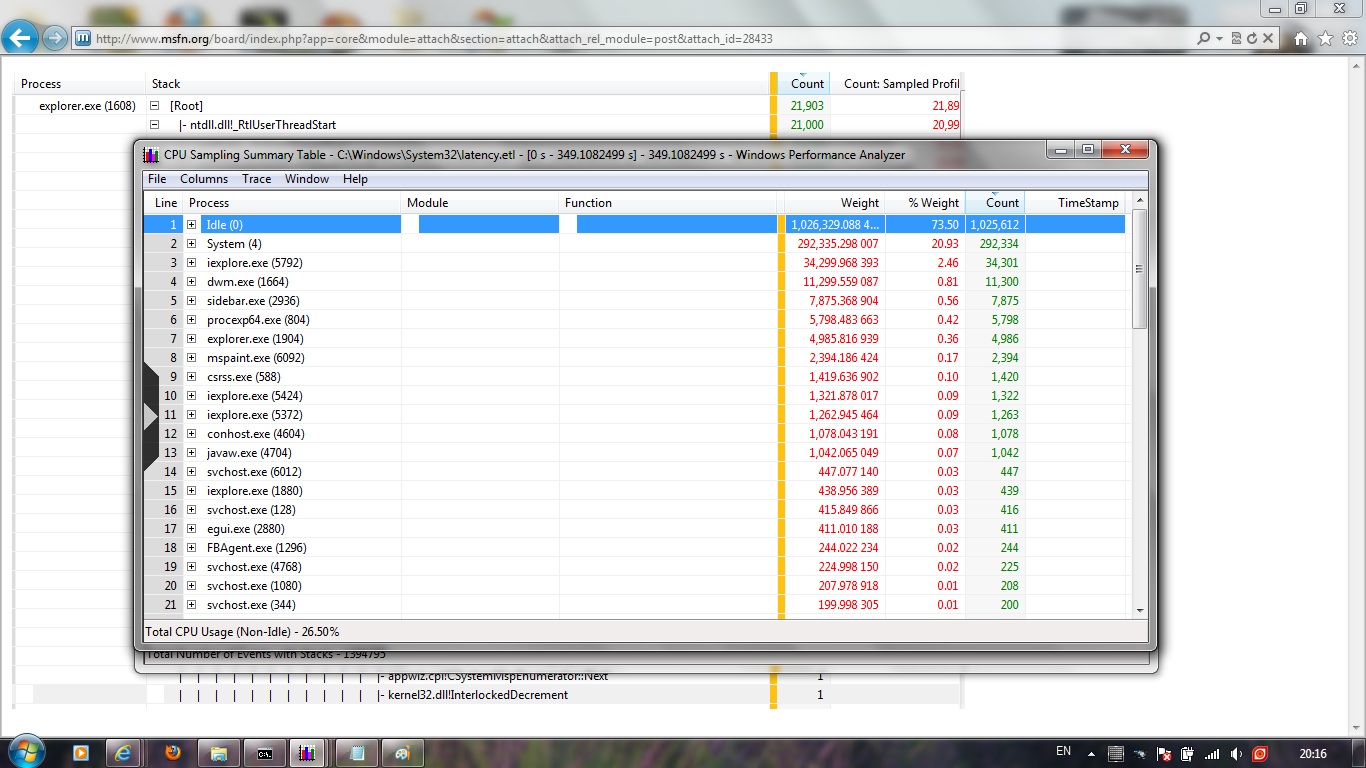Sort by the % Weight column header

point(925,203)
